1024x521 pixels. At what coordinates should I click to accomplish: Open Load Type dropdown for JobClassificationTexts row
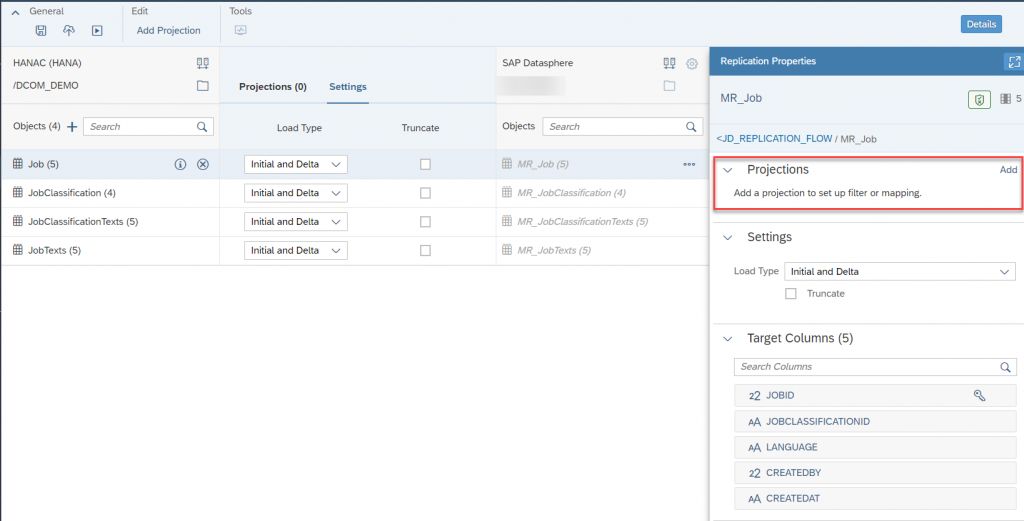[x=296, y=222]
